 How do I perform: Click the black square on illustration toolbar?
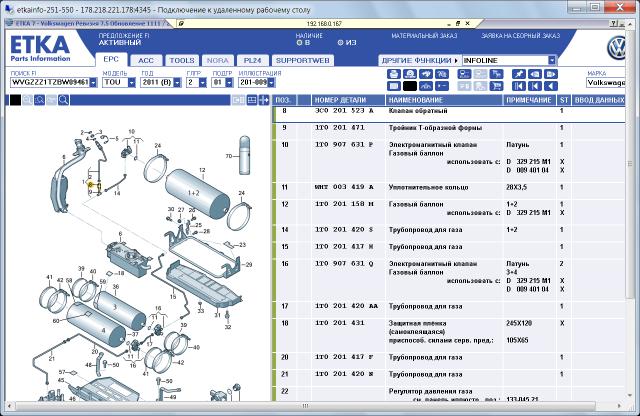[15, 100]
